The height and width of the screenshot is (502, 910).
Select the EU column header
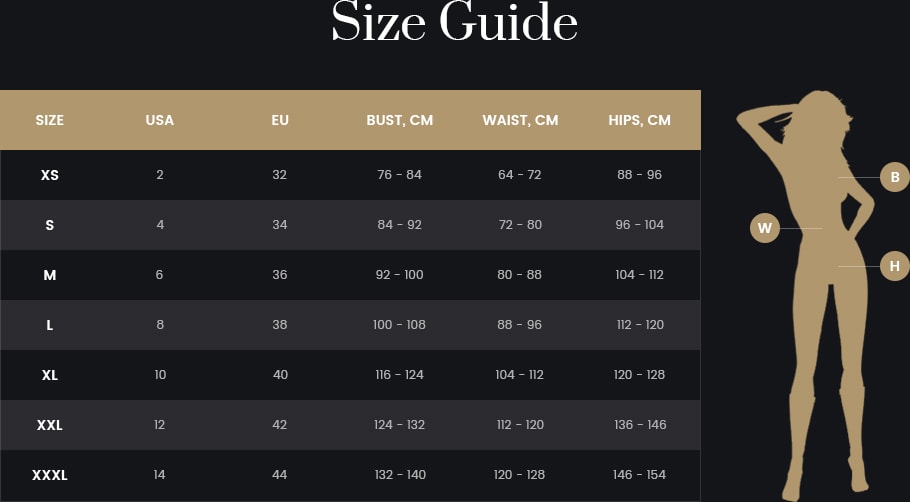pos(280,120)
